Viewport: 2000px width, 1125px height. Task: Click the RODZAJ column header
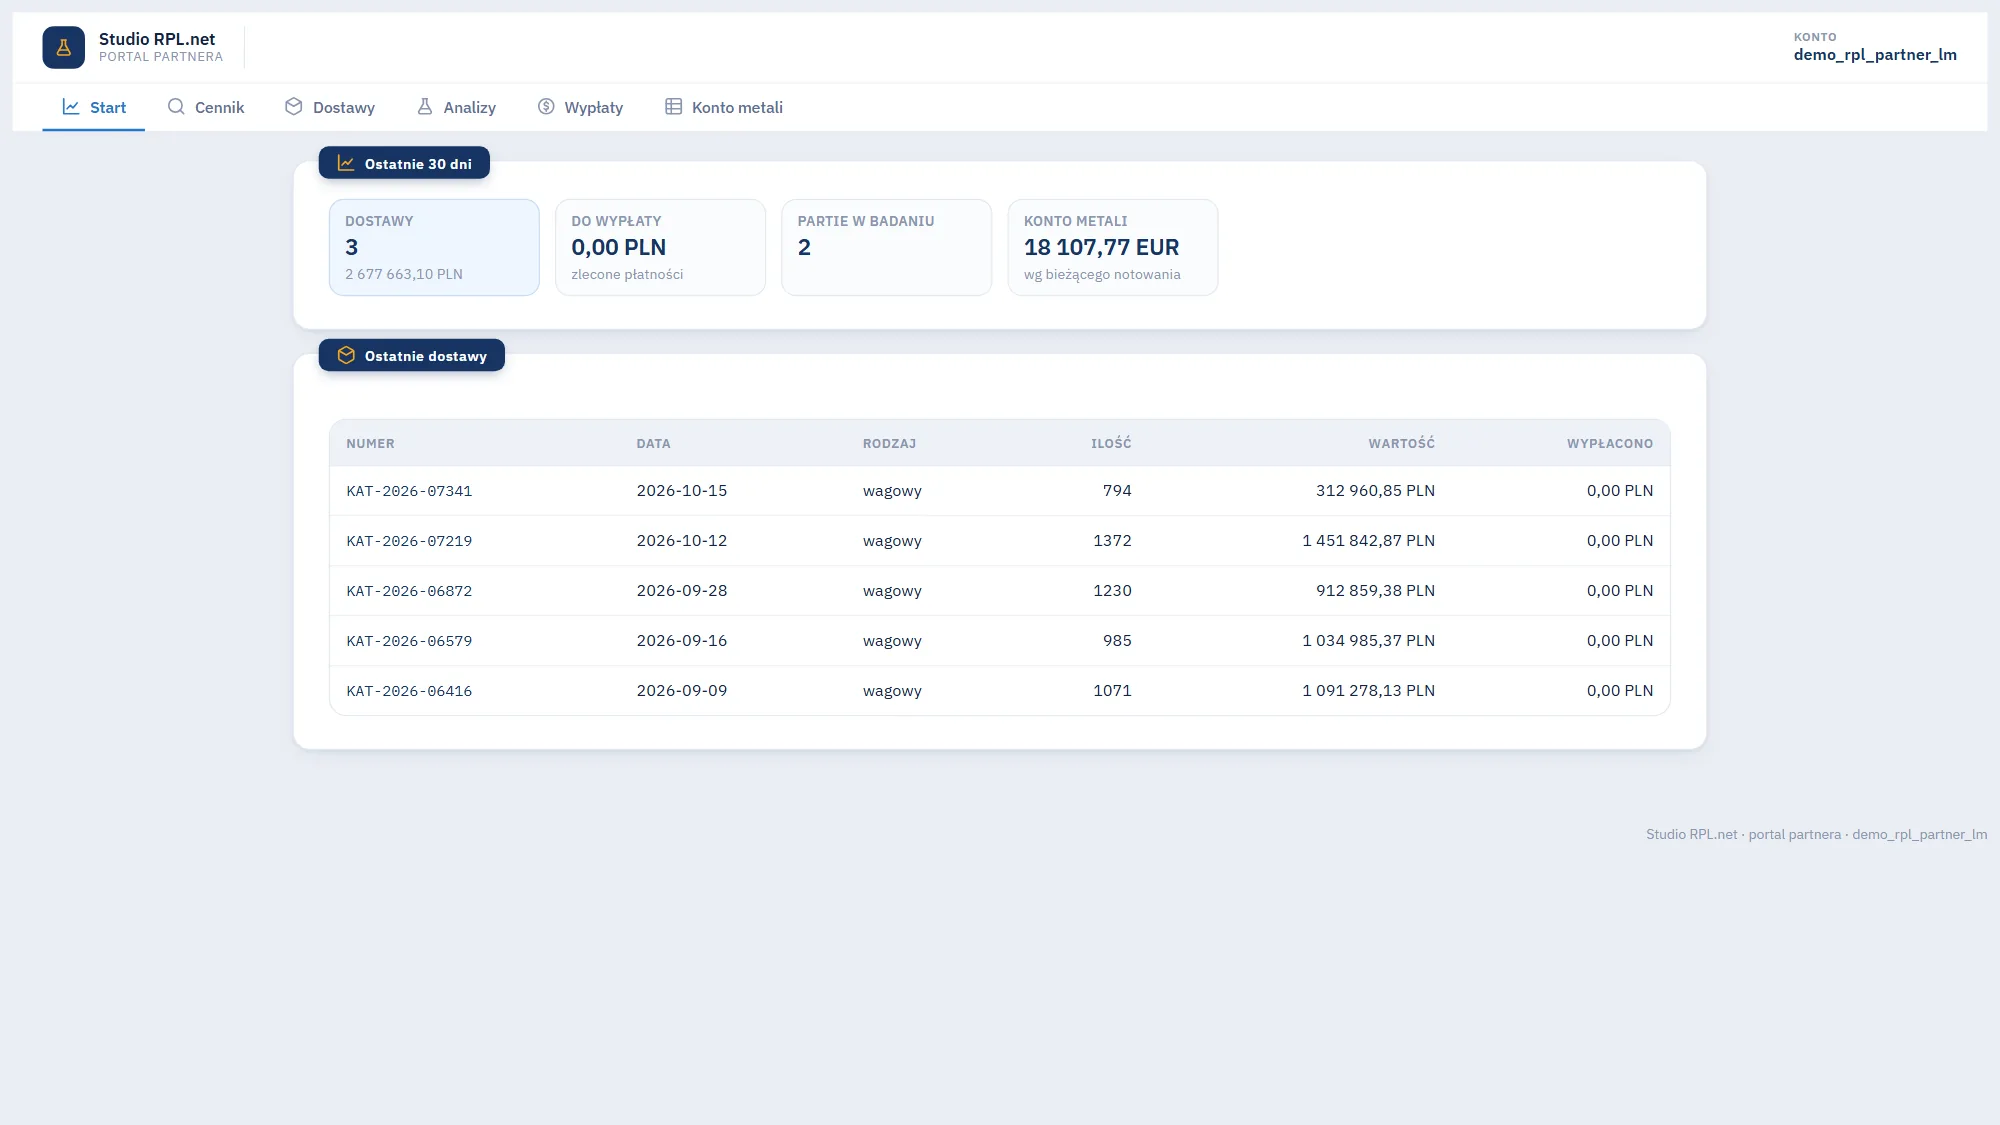point(889,443)
